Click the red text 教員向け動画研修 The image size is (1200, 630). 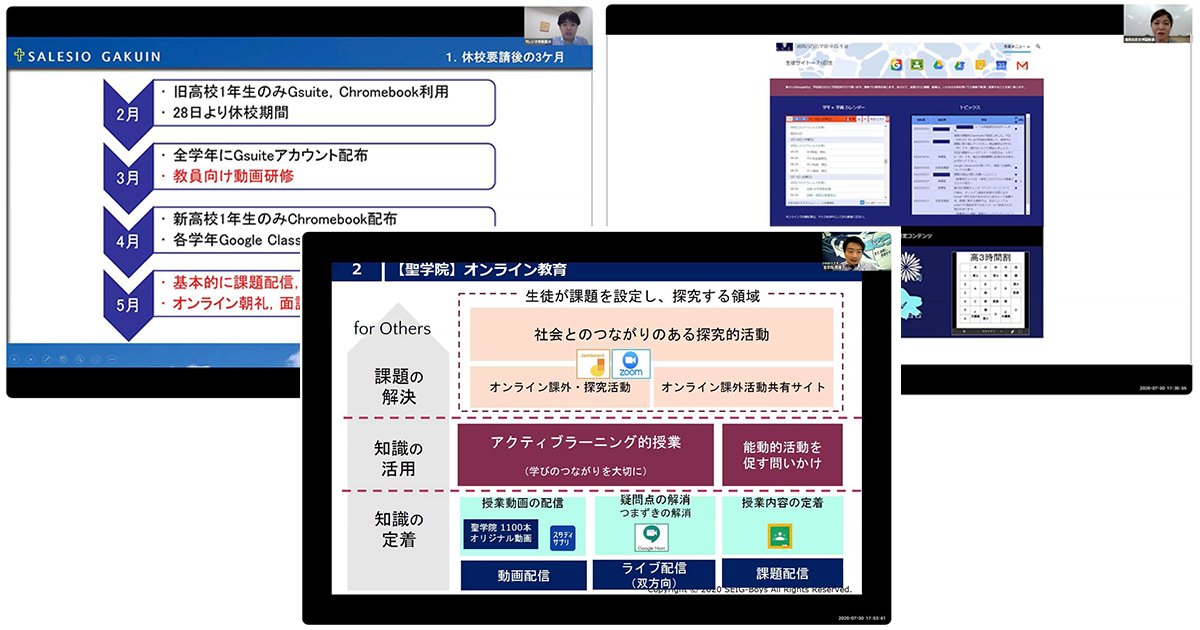pyautogui.click(x=233, y=176)
